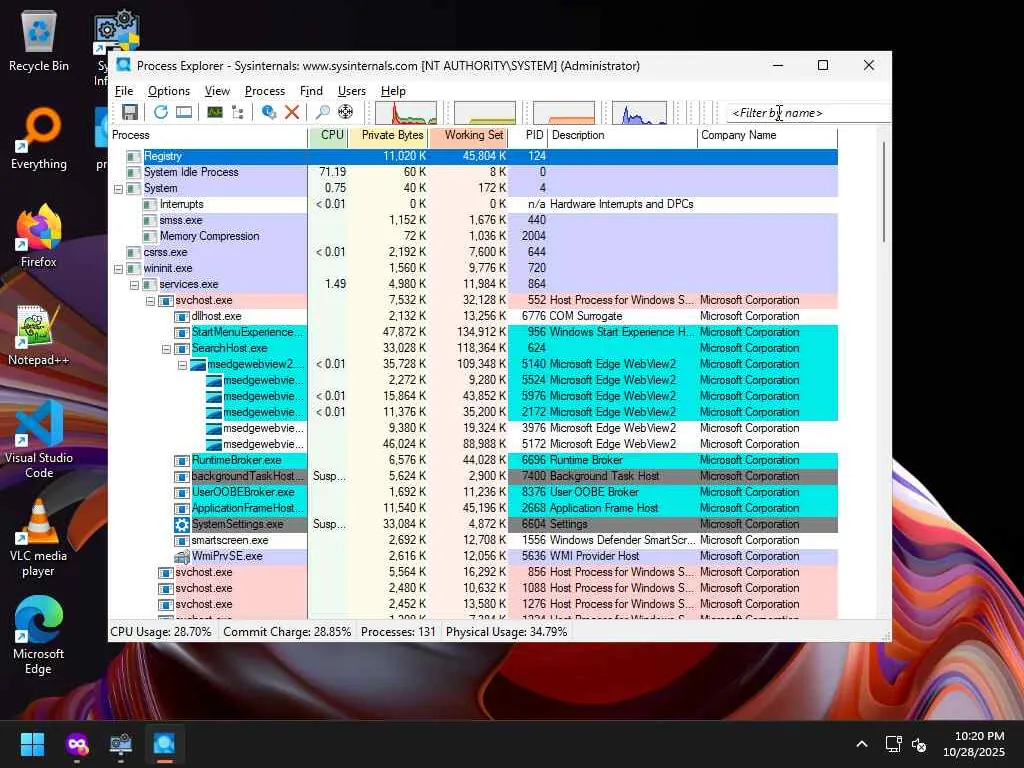Click Process Explorer taskbar icon

click(164, 744)
